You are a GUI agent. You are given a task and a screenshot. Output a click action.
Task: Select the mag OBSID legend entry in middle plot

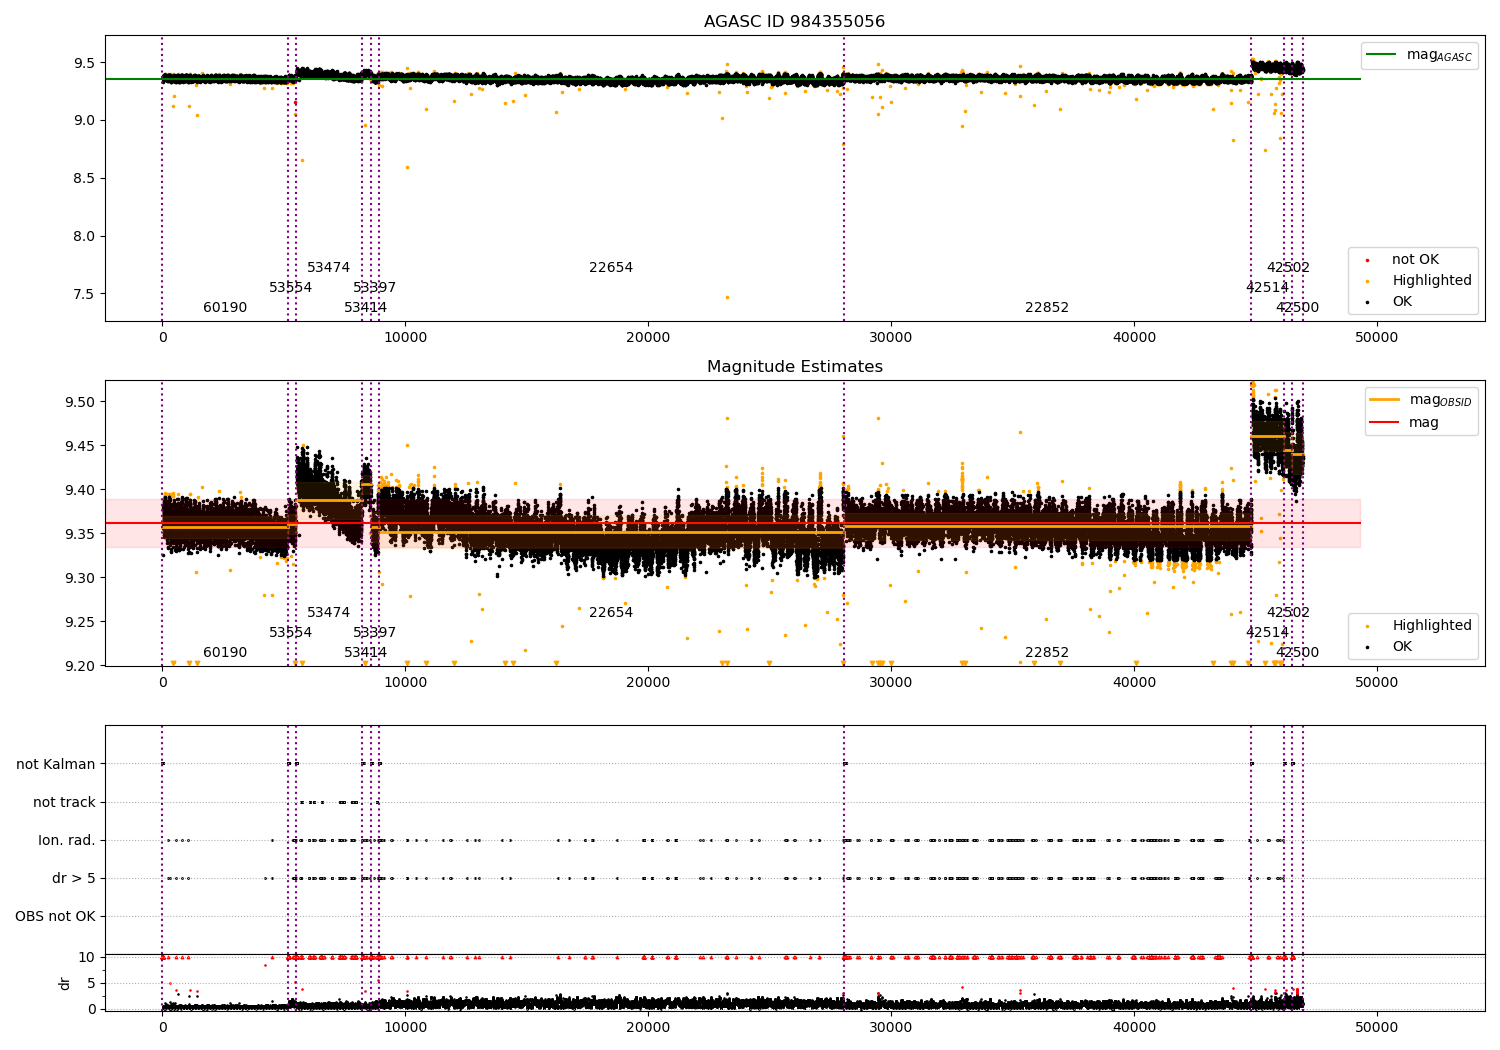pyautogui.click(x=1420, y=400)
